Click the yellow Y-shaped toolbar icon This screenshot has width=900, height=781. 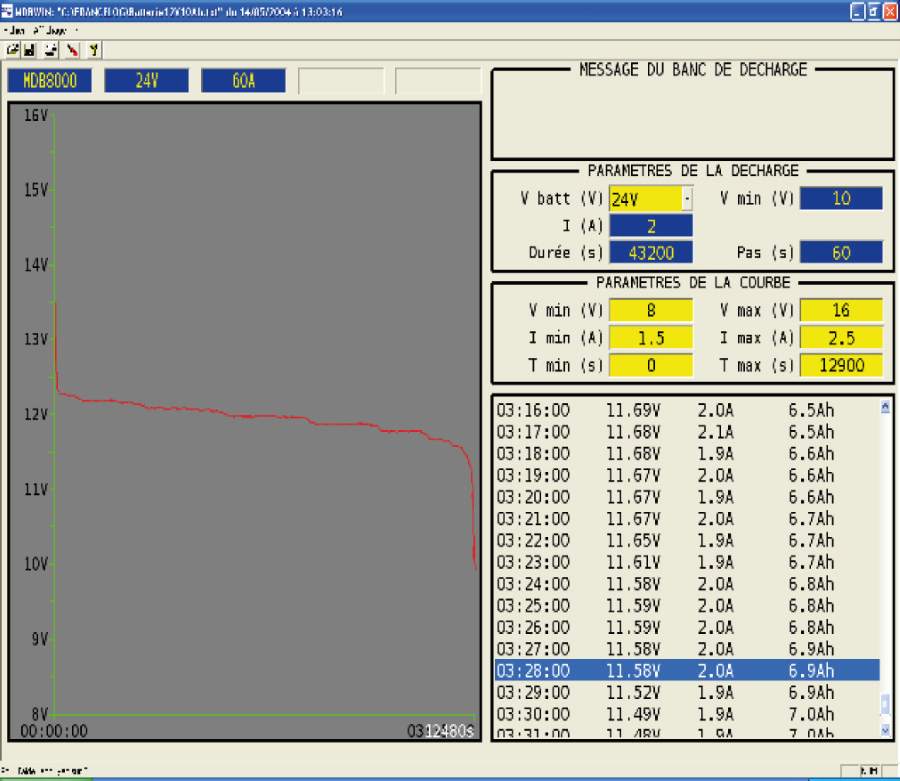(94, 50)
